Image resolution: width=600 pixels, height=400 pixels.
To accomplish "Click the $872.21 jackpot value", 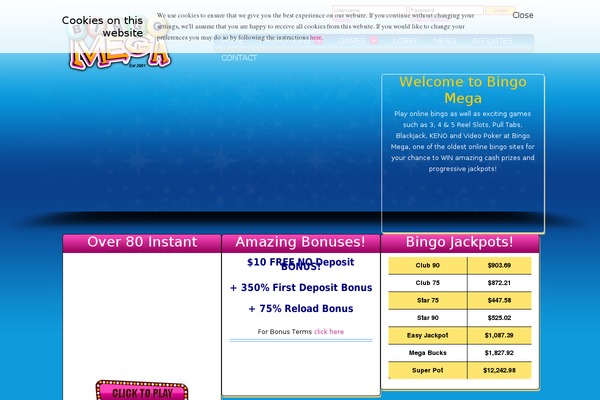I will pos(499,283).
